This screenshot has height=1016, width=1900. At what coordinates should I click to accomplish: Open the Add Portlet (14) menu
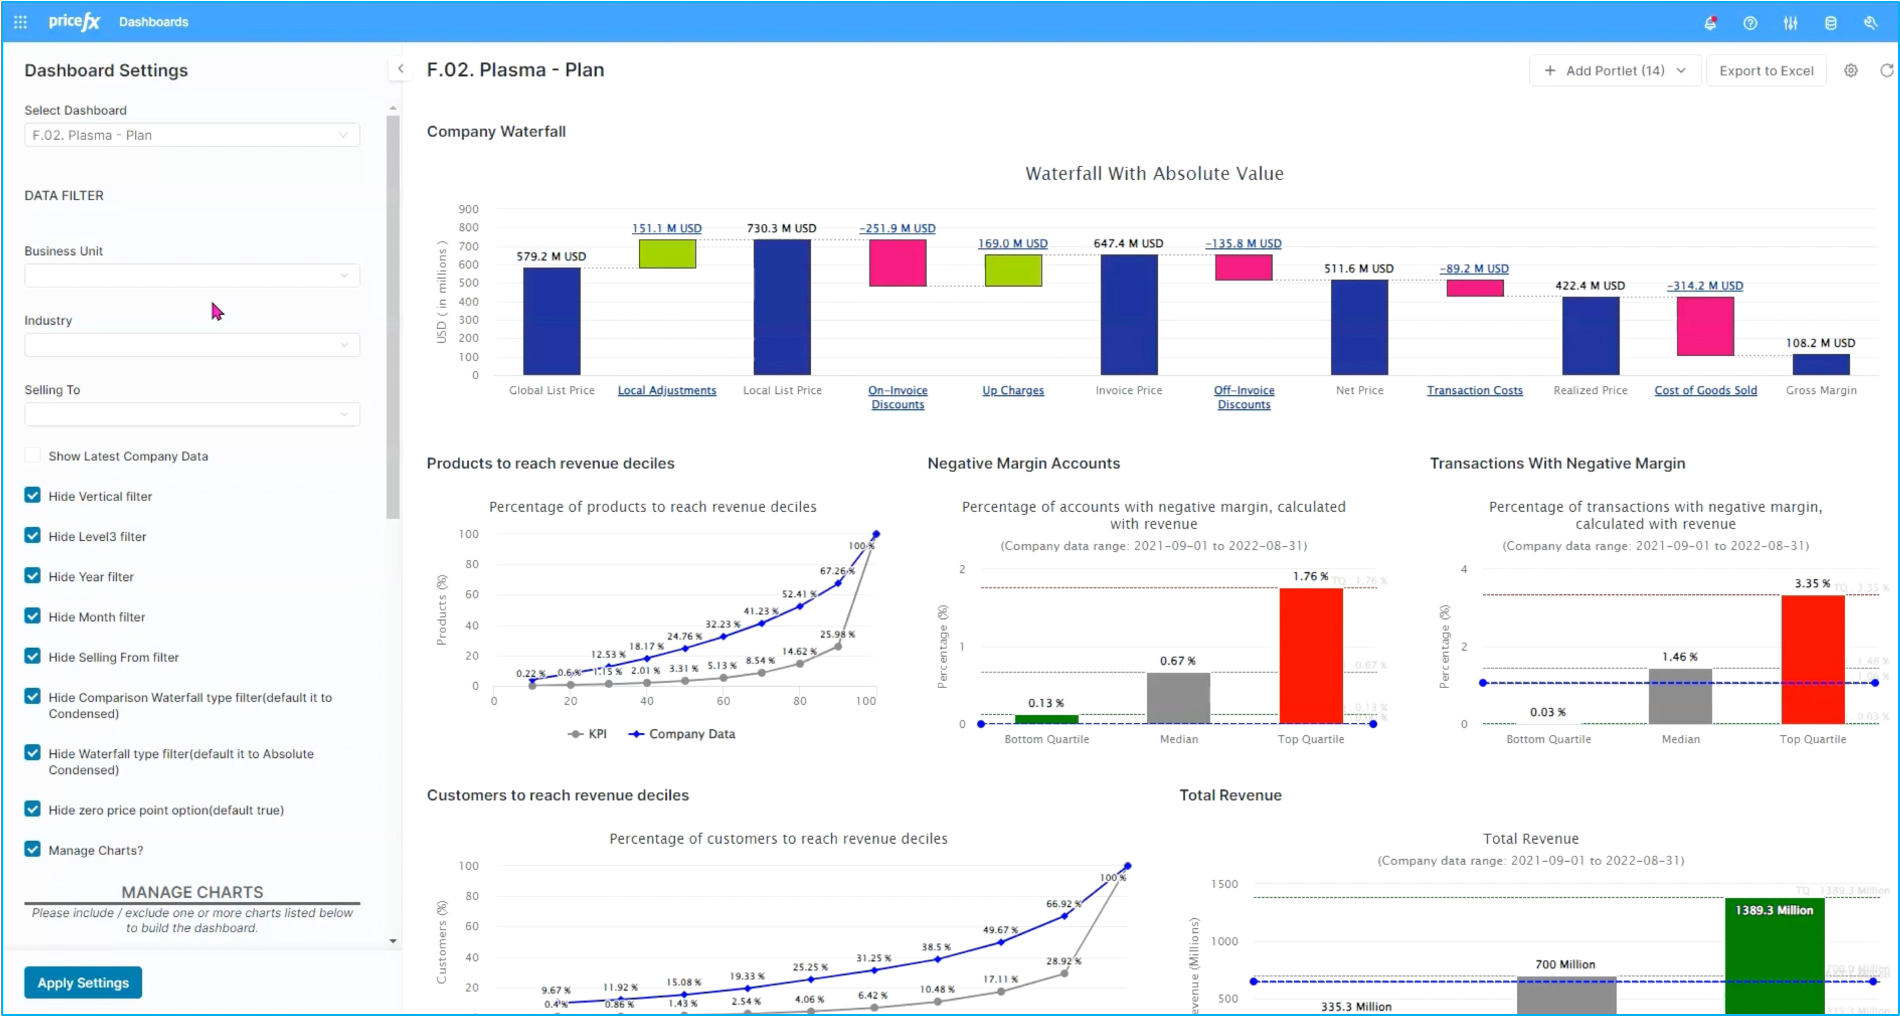[1614, 71]
